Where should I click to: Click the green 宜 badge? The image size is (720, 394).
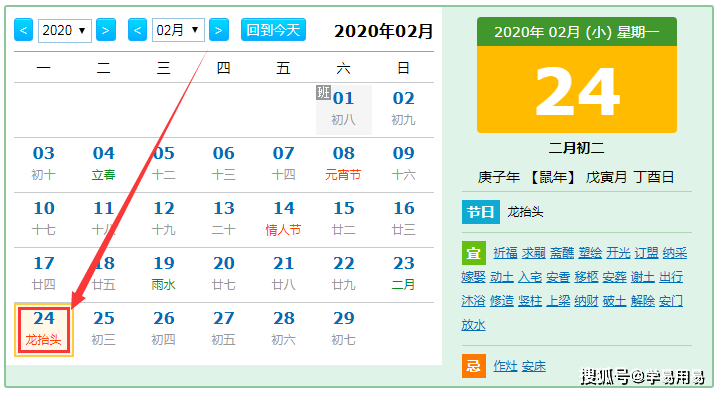coord(473,253)
